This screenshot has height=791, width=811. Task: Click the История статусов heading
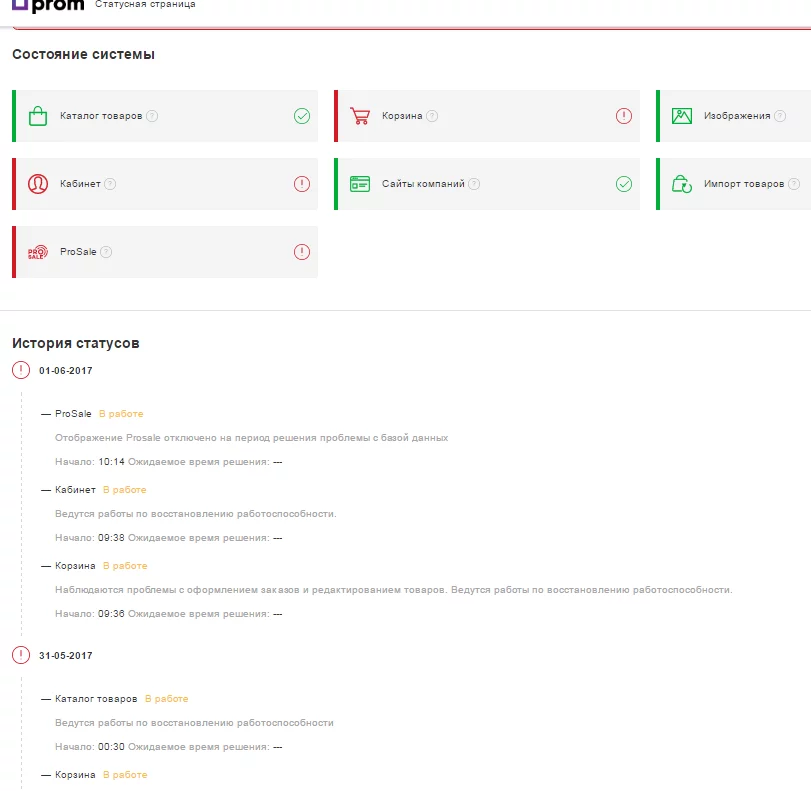(76, 343)
